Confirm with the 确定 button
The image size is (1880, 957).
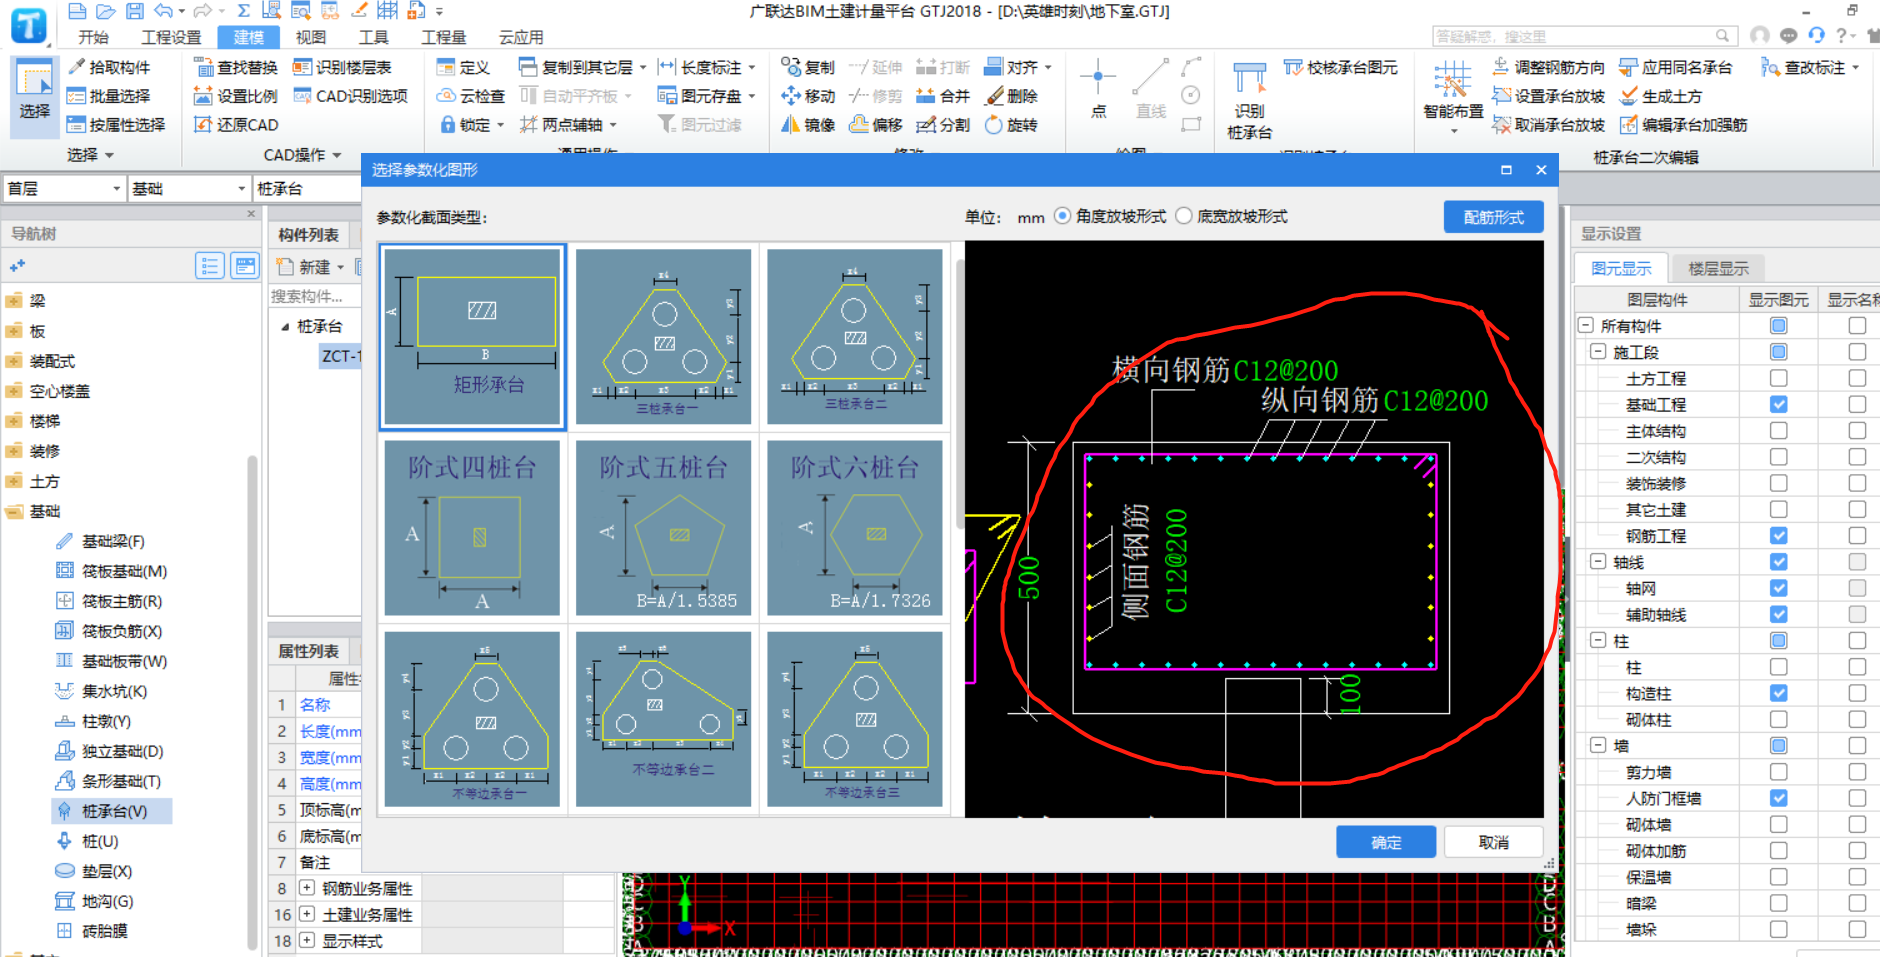(x=1386, y=842)
